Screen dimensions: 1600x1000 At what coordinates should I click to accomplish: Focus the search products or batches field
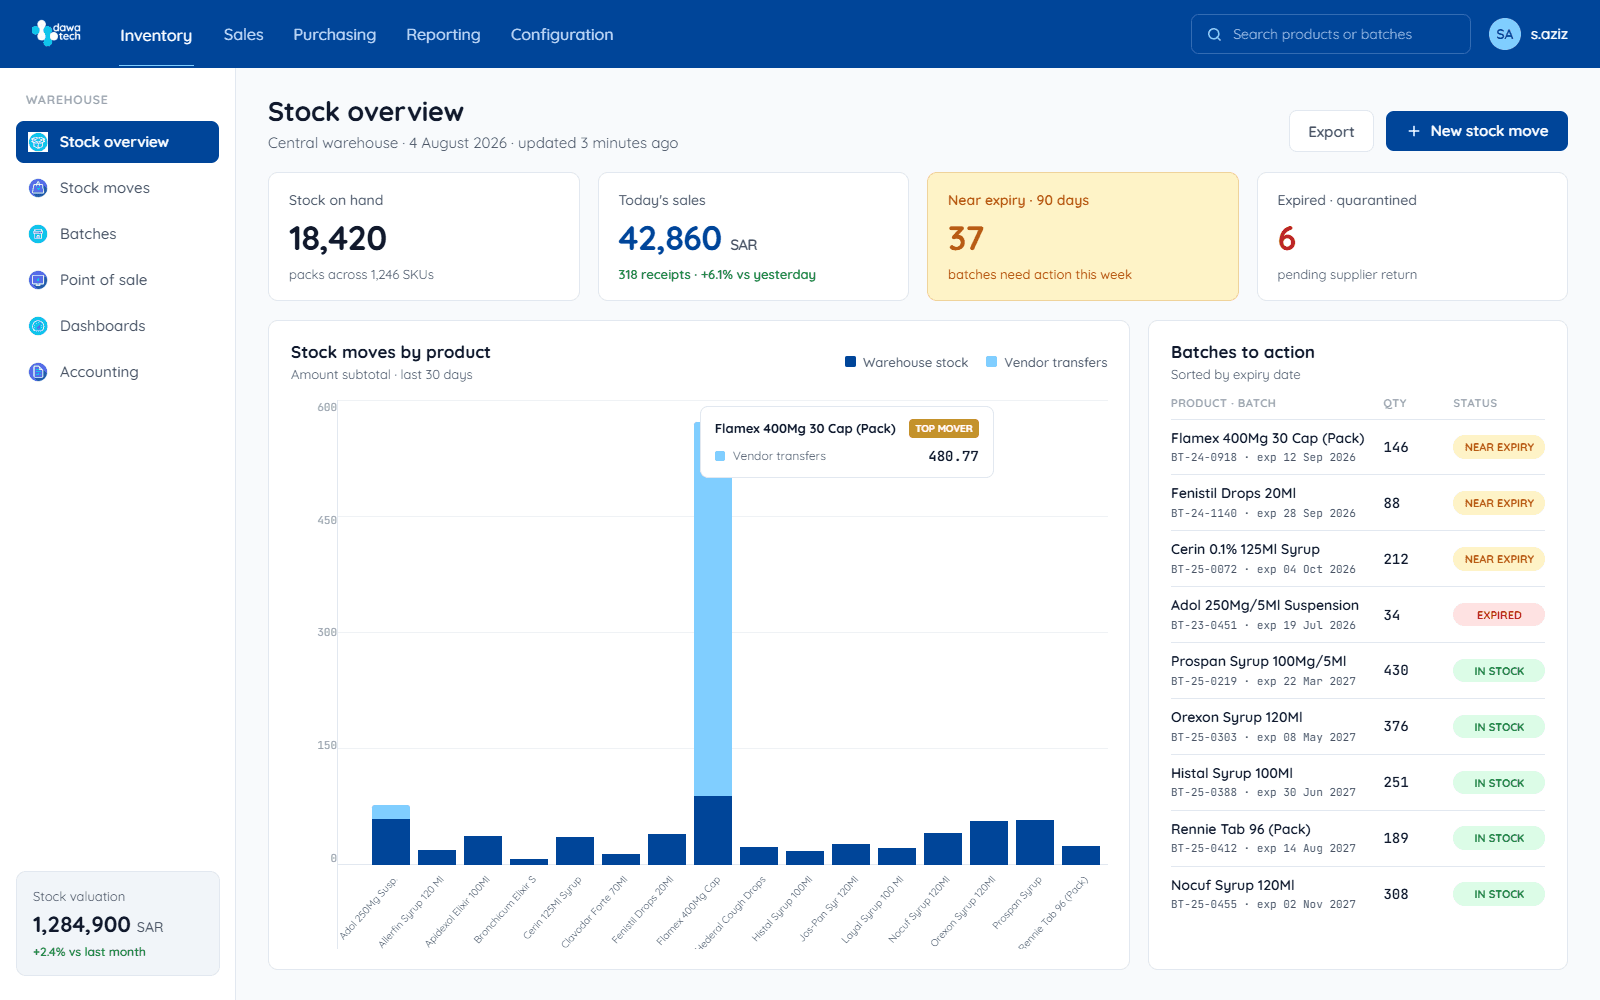pyautogui.click(x=1330, y=34)
